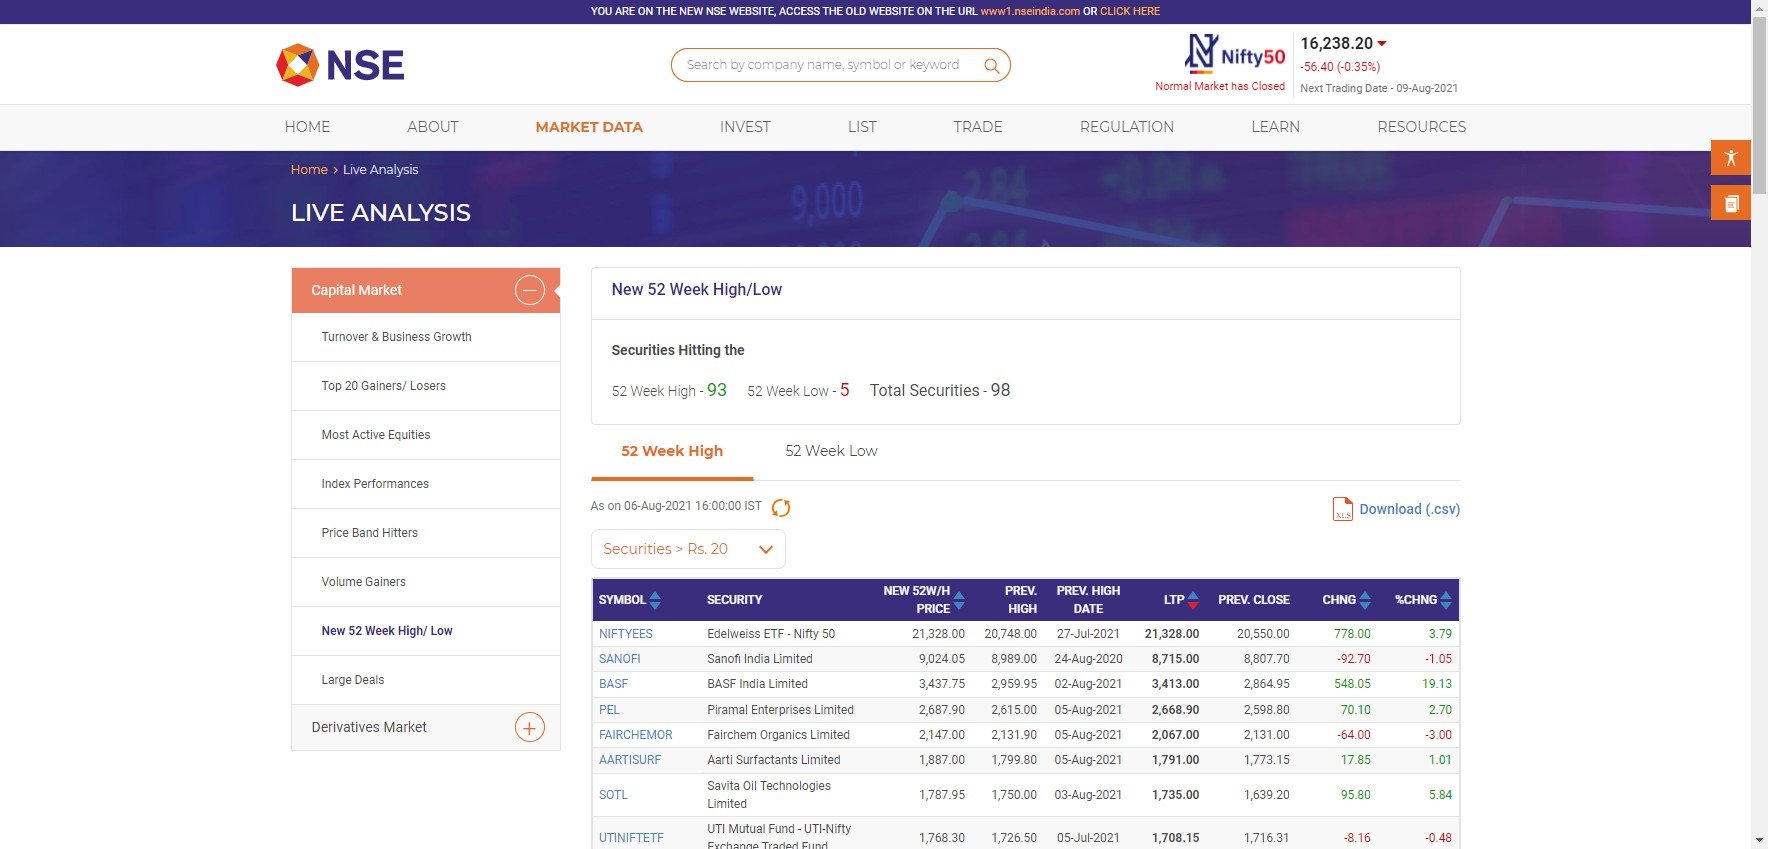Open the ABOUT menu

click(x=433, y=127)
